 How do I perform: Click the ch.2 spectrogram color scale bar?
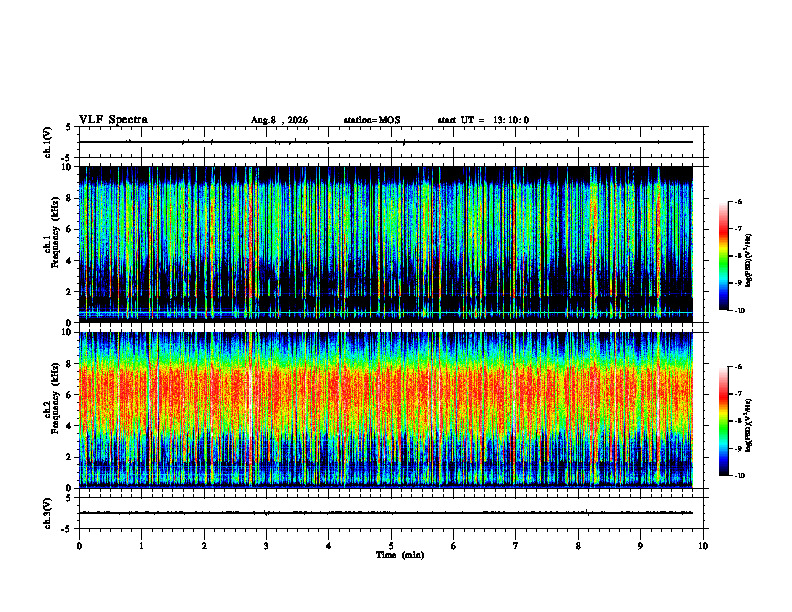point(724,421)
